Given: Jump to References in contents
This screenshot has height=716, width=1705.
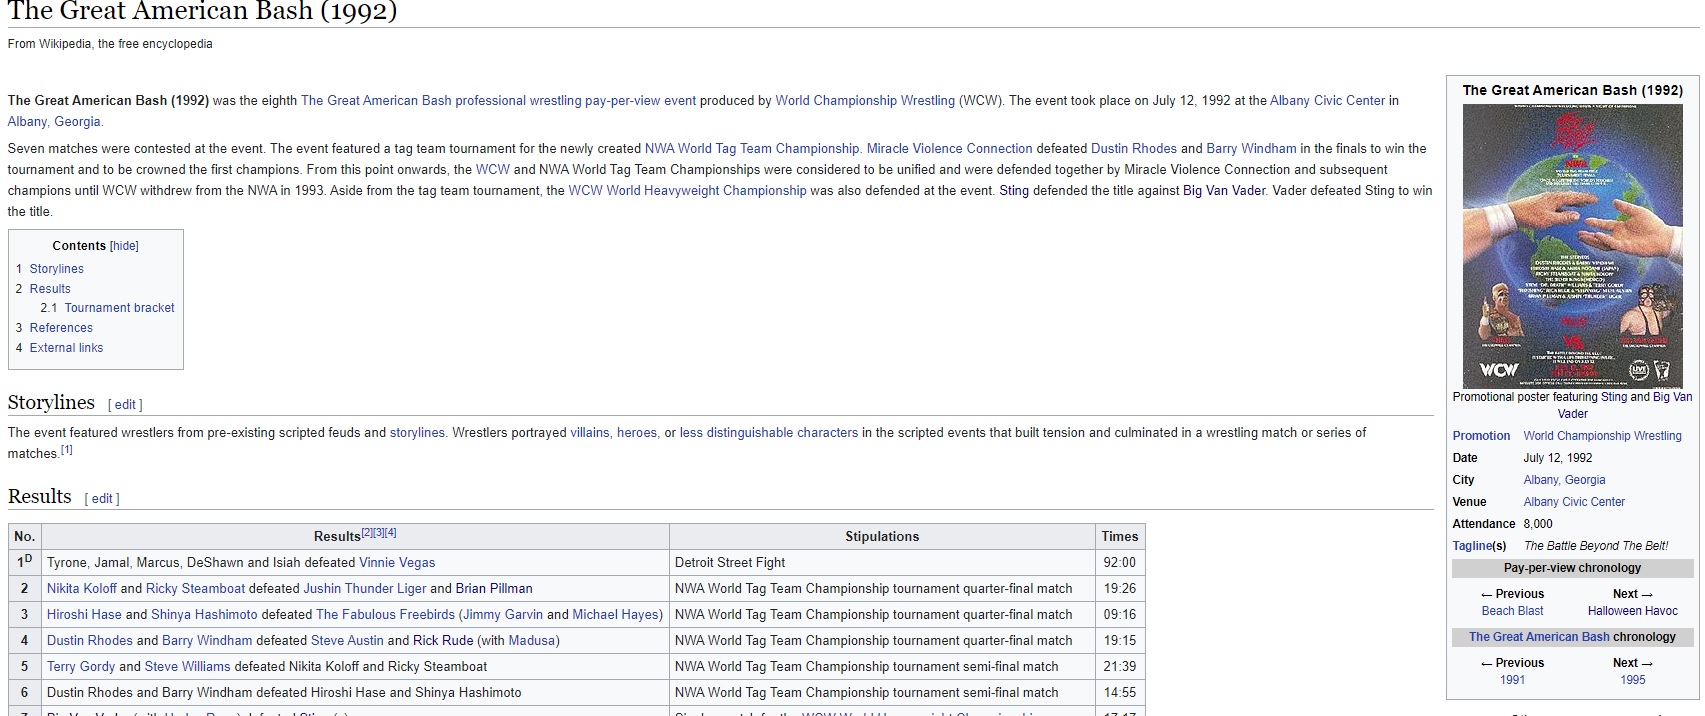Looking at the screenshot, I should (61, 328).
